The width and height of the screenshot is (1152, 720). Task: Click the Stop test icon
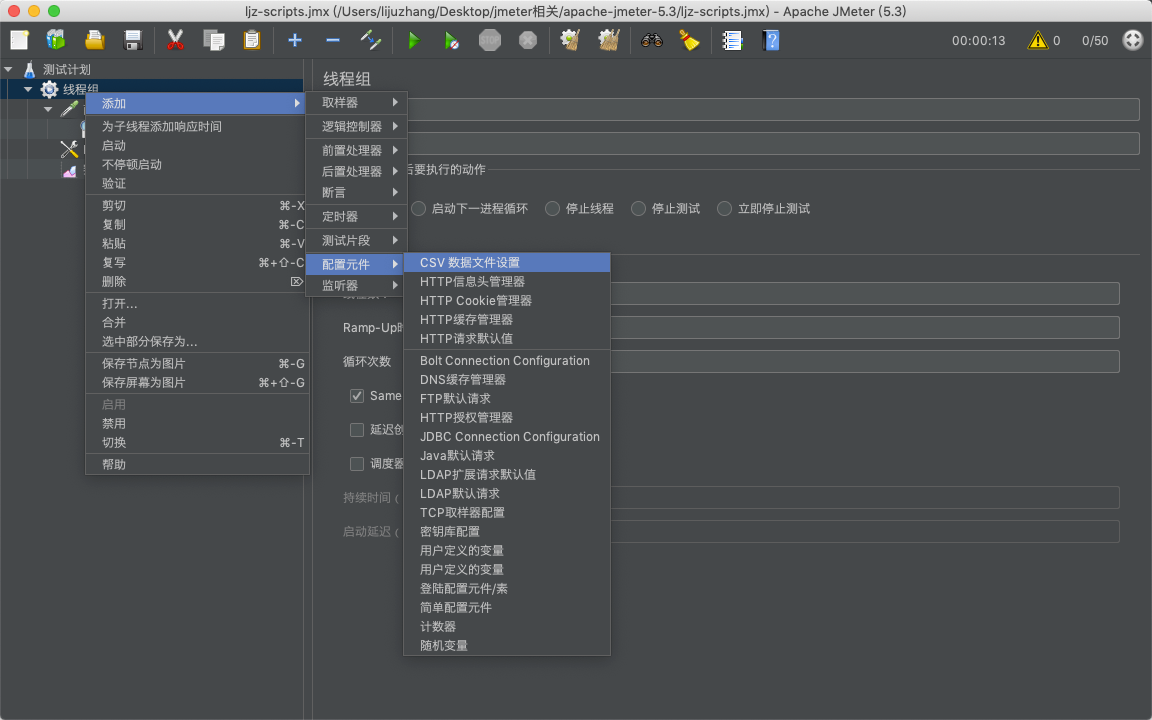(x=490, y=40)
